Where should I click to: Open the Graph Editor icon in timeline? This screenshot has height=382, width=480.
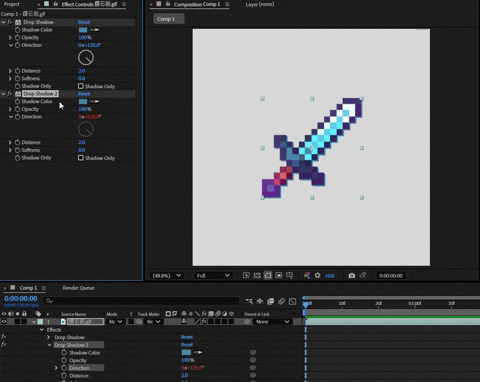[292, 301]
